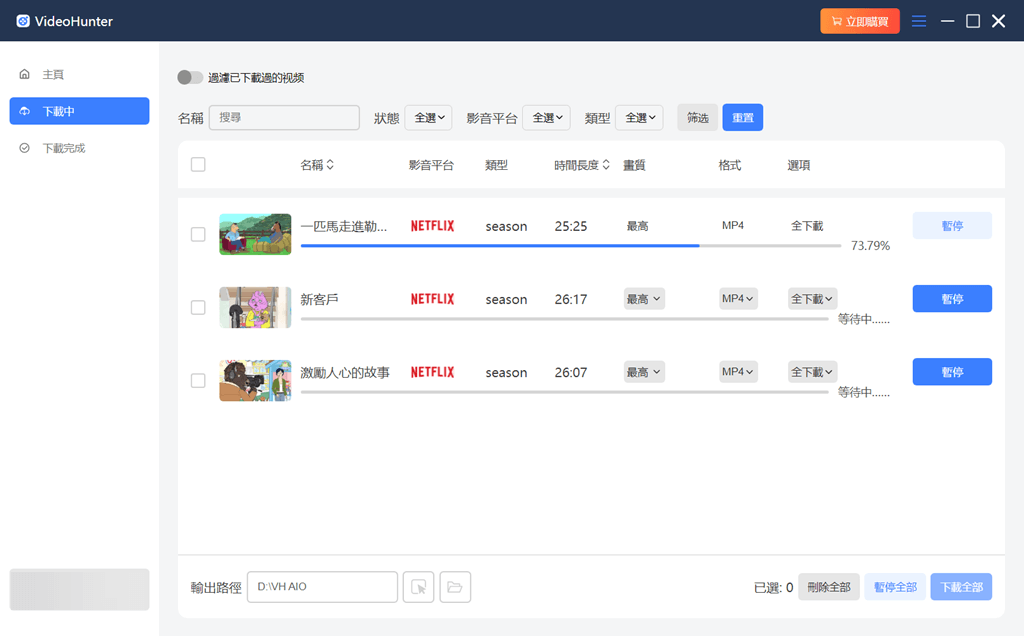Expand the 影音平台 platform dropdown
This screenshot has height=636, width=1024.
(x=546, y=117)
